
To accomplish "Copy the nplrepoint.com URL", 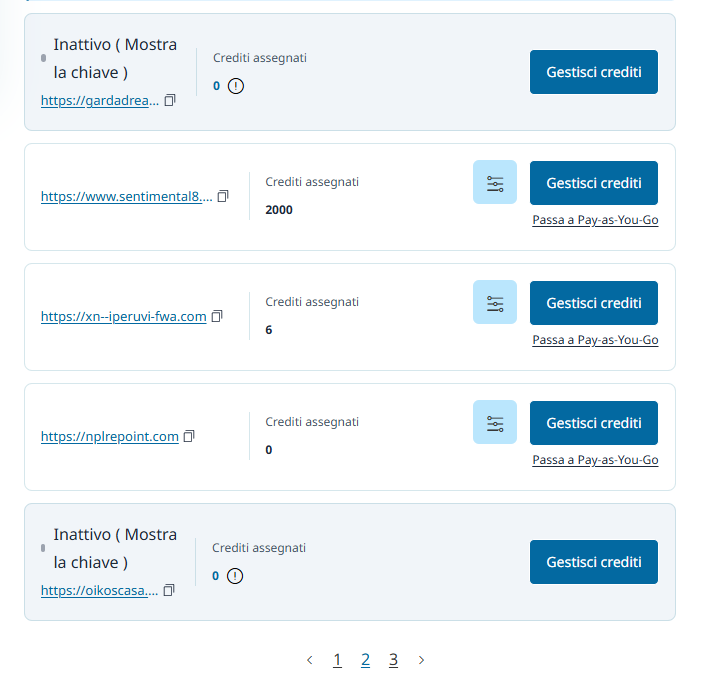I will 189,436.
